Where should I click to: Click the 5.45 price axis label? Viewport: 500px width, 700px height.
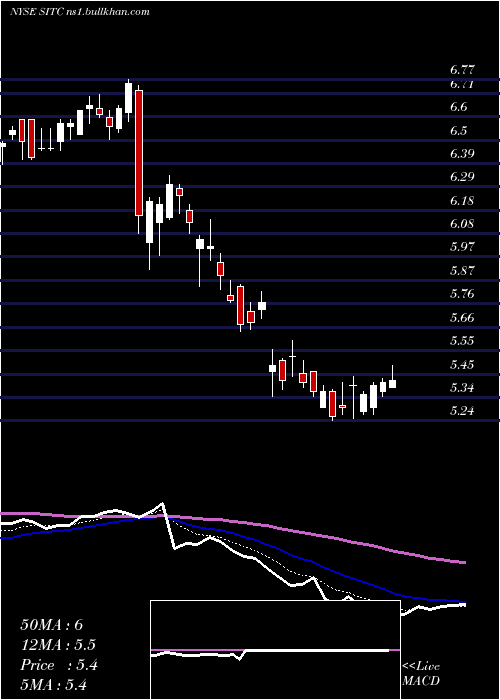pos(462,365)
